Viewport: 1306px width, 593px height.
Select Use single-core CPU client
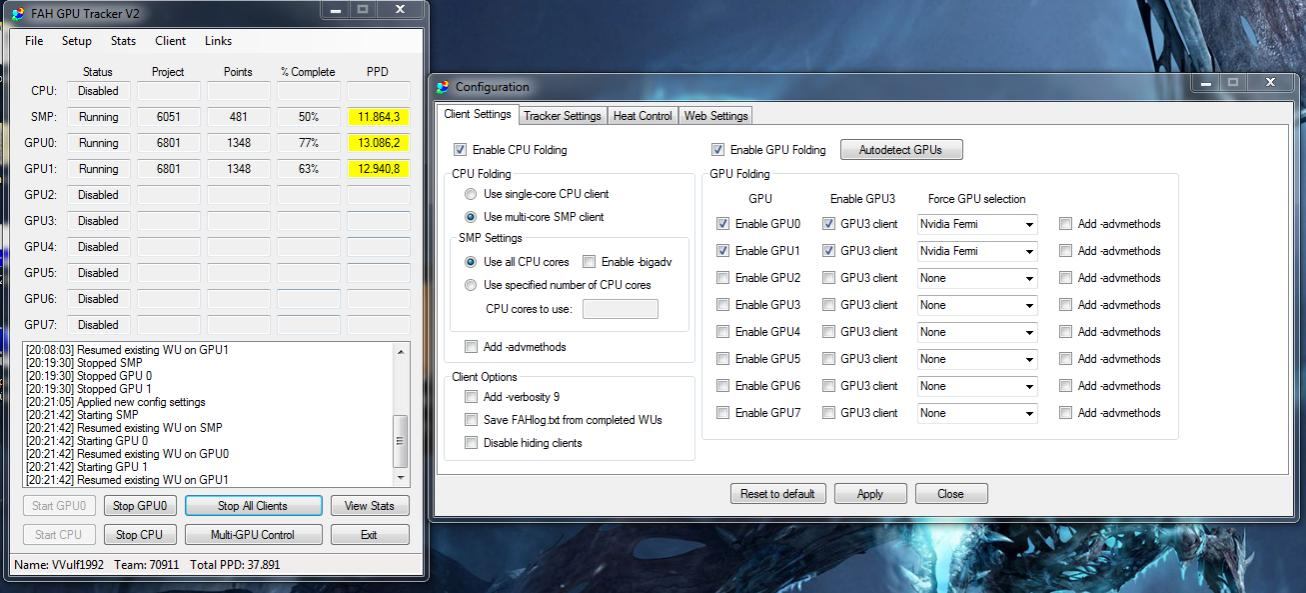click(471, 194)
